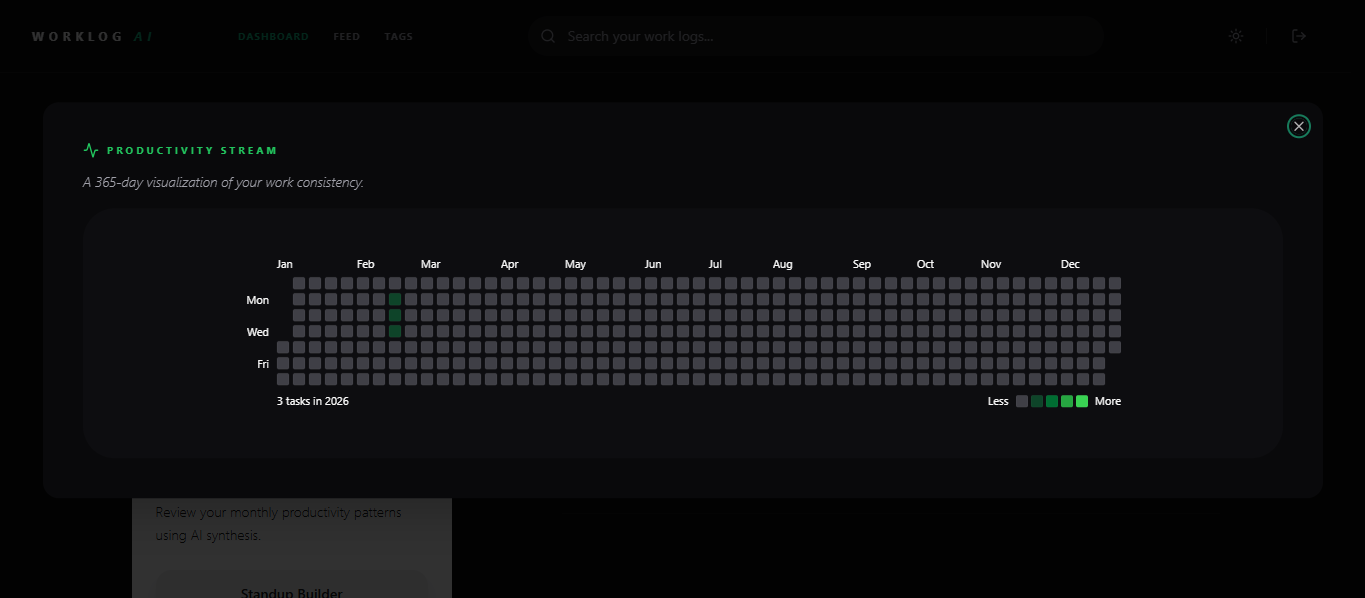Screen dimensions: 1365x598
Task: Click the WORKLOG AI logo
Action: coord(92,36)
